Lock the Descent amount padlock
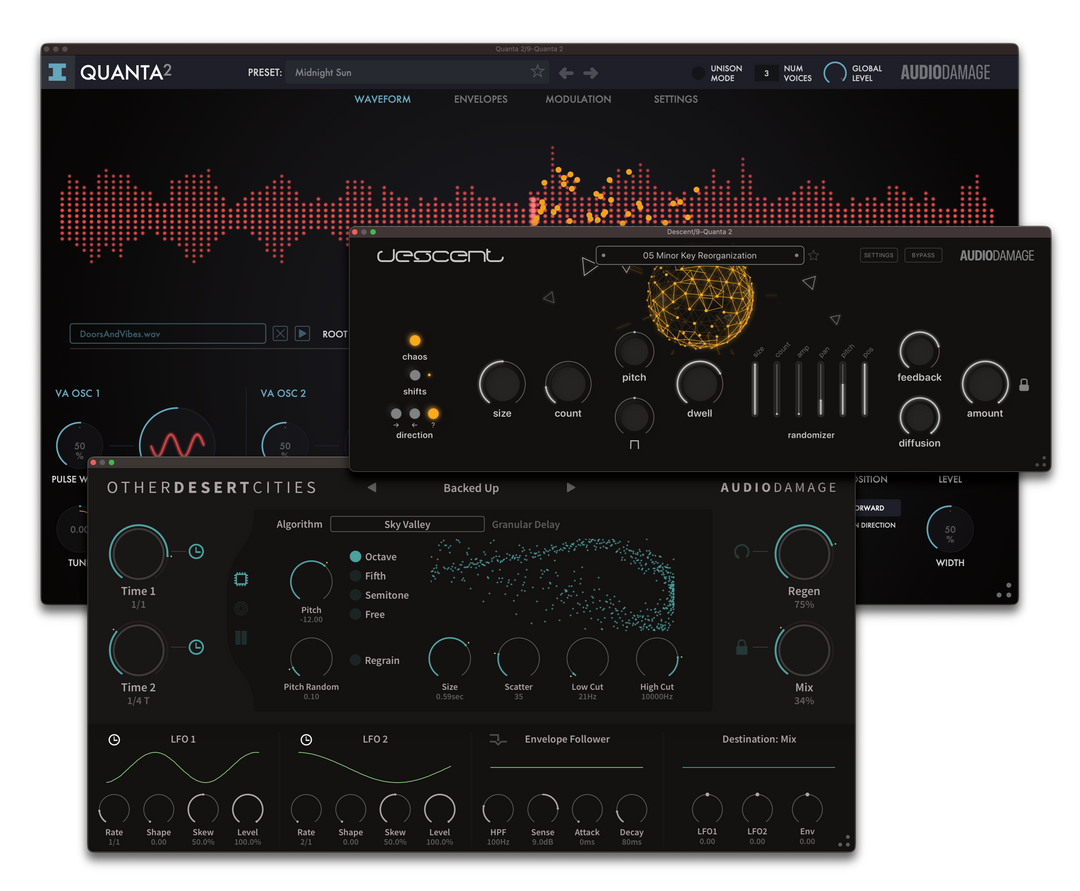Viewport: 1080px width, 891px height. (1024, 385)
